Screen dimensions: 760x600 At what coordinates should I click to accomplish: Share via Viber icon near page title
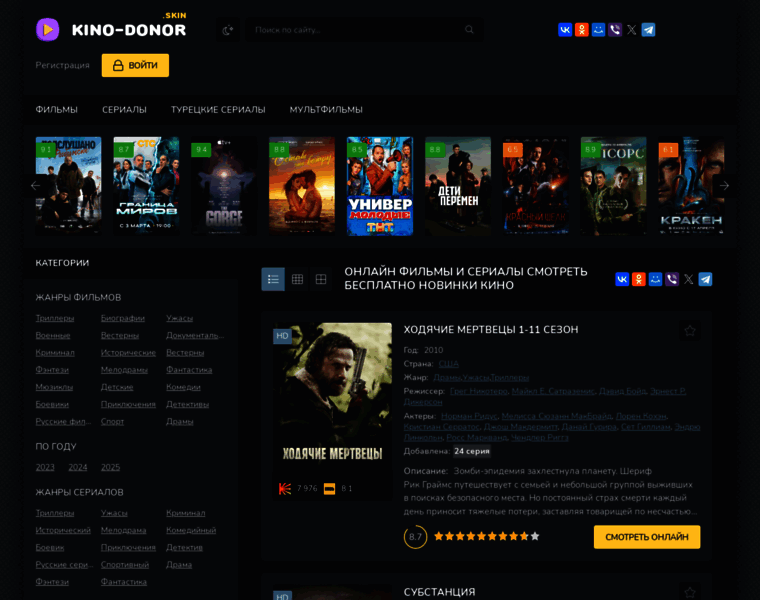click(672, 279)
